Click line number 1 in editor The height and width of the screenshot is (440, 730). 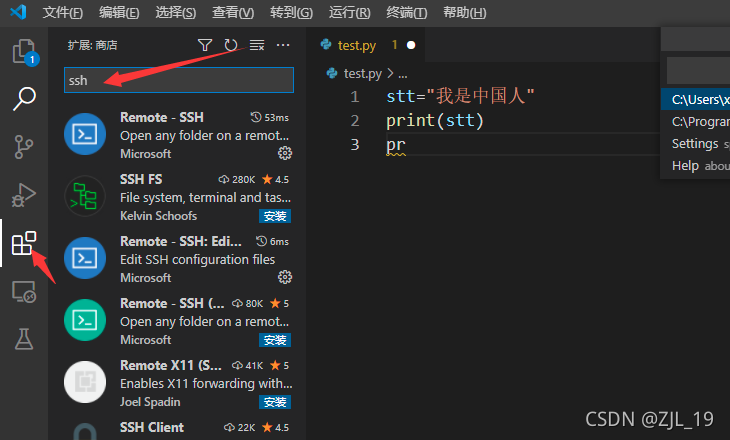point(355,96)
